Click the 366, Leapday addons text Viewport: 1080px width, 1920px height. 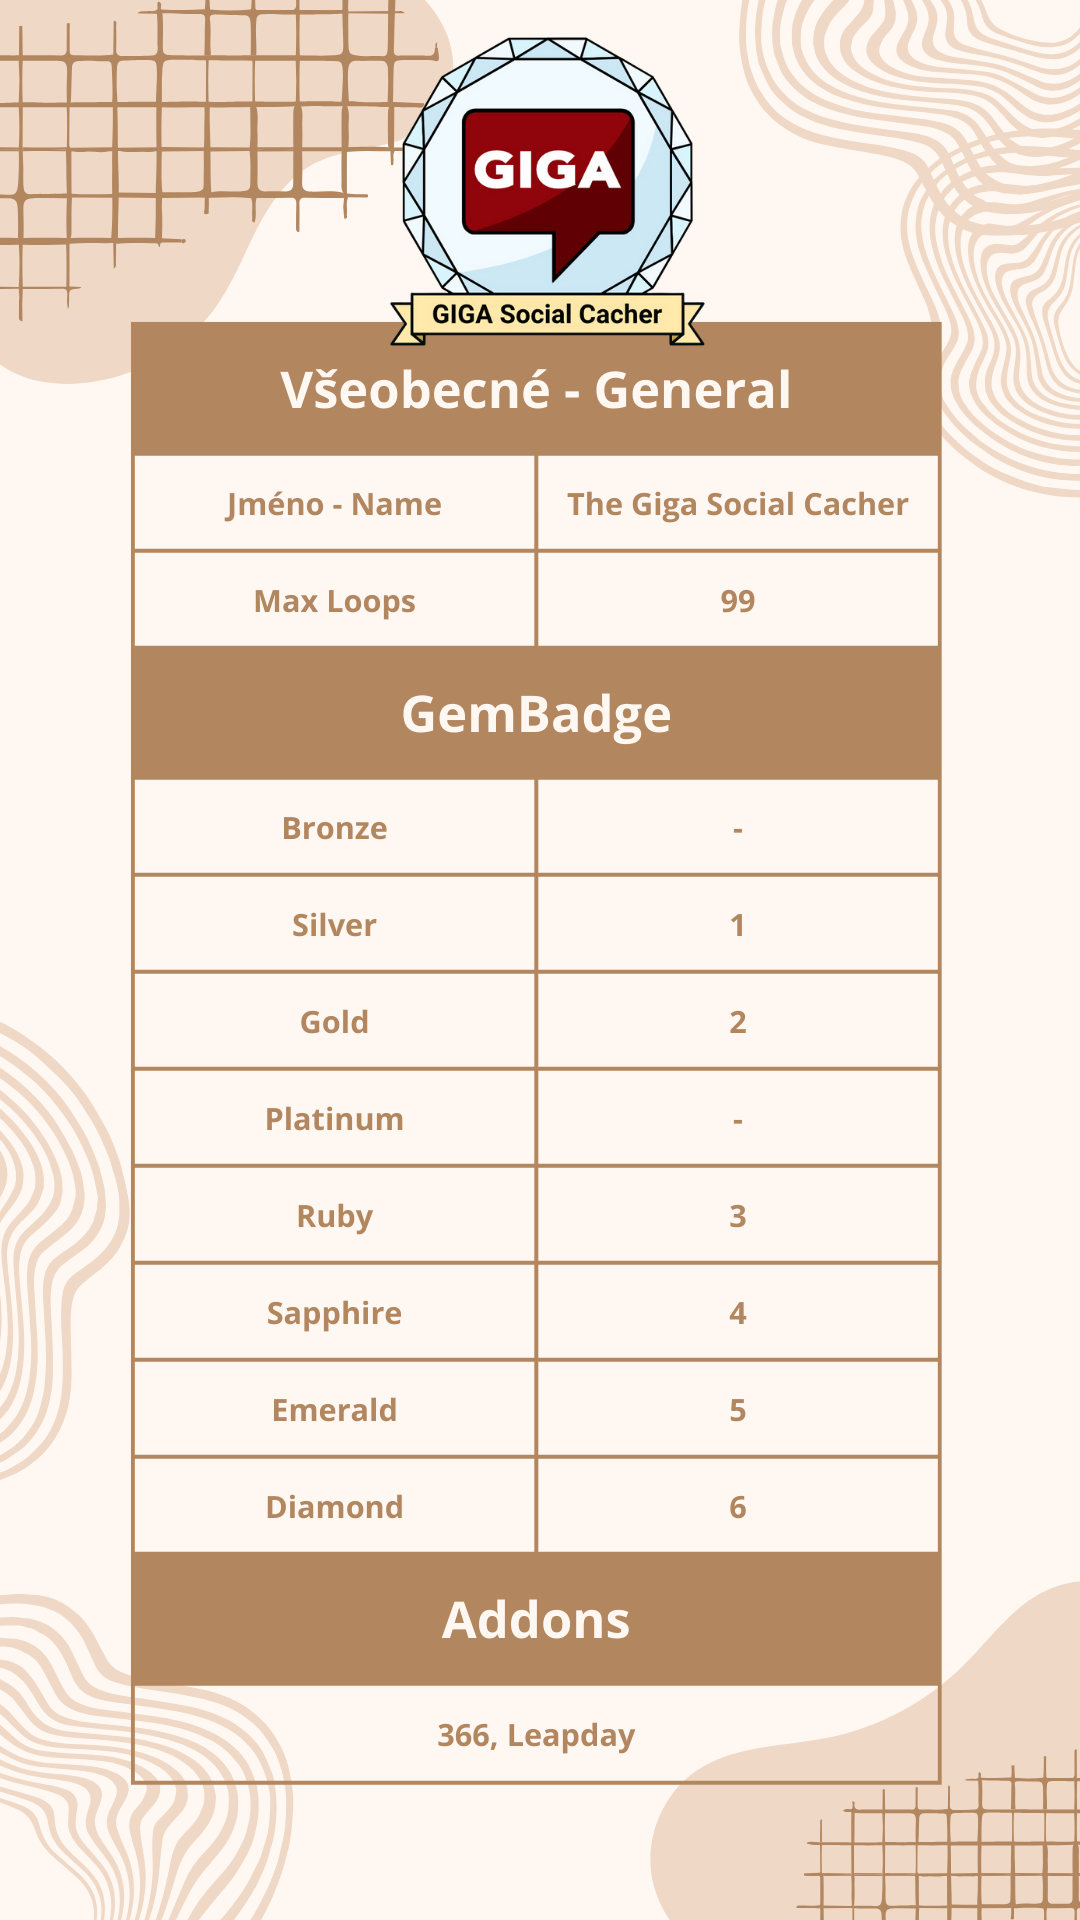click(536, 1735)
